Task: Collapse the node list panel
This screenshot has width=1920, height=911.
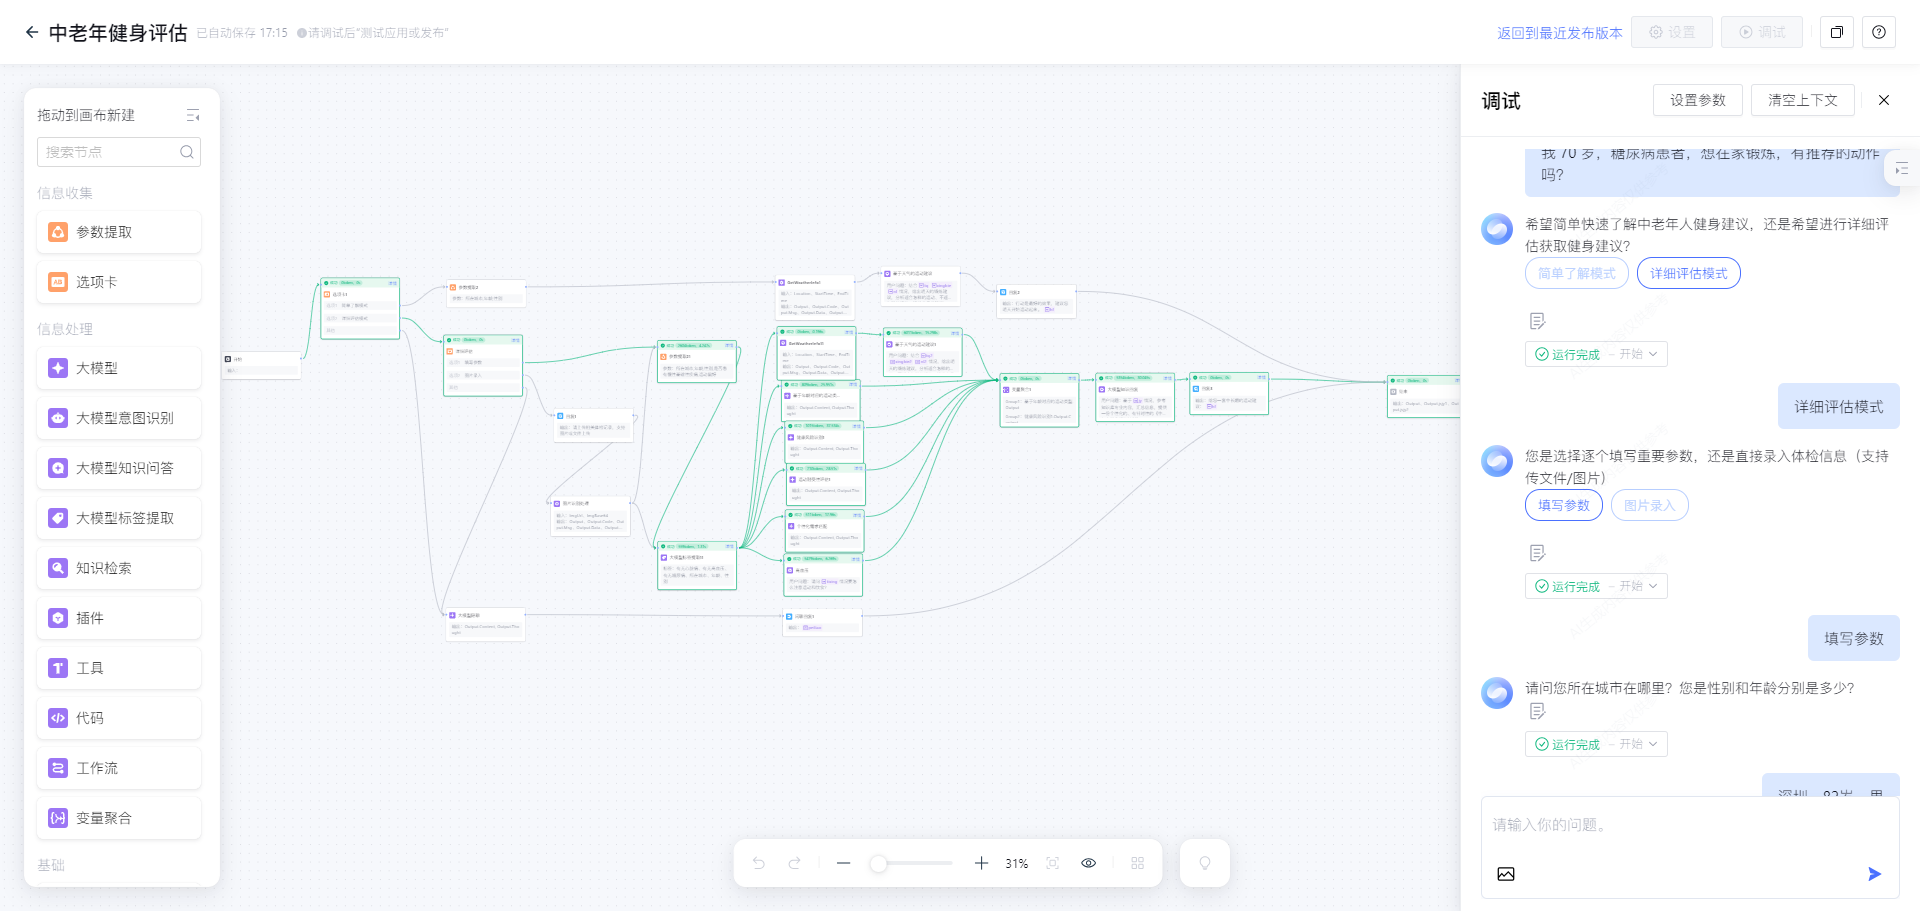Action: point(193,116)
